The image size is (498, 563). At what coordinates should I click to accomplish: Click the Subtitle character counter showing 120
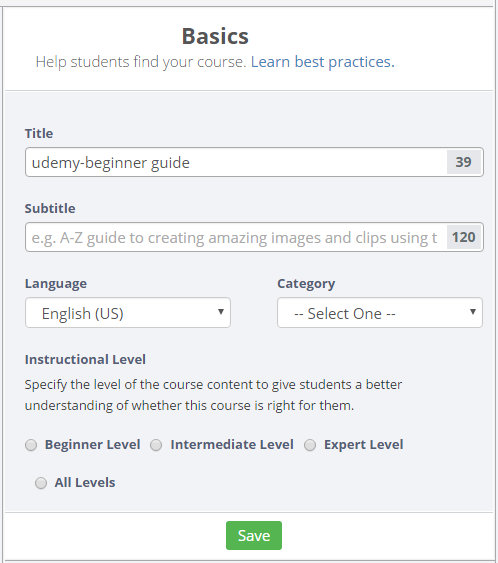(464, 237)
